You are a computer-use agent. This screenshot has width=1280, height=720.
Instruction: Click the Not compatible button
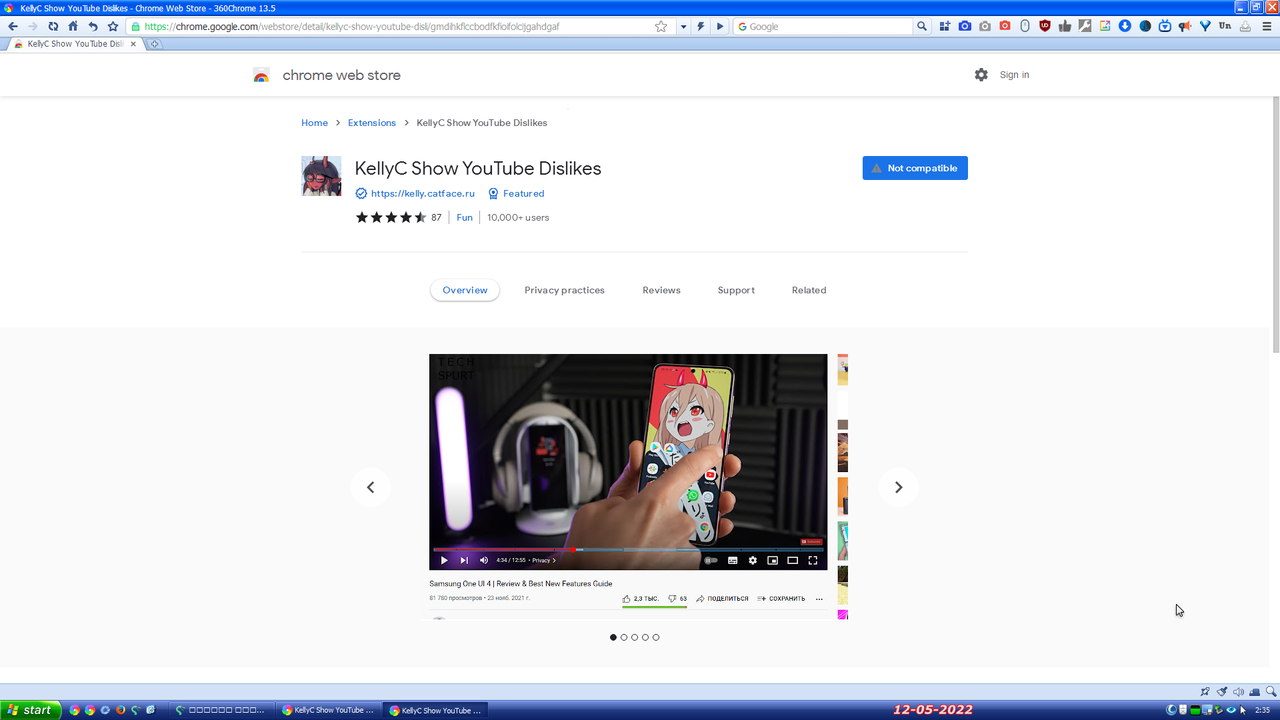[915, 168]
